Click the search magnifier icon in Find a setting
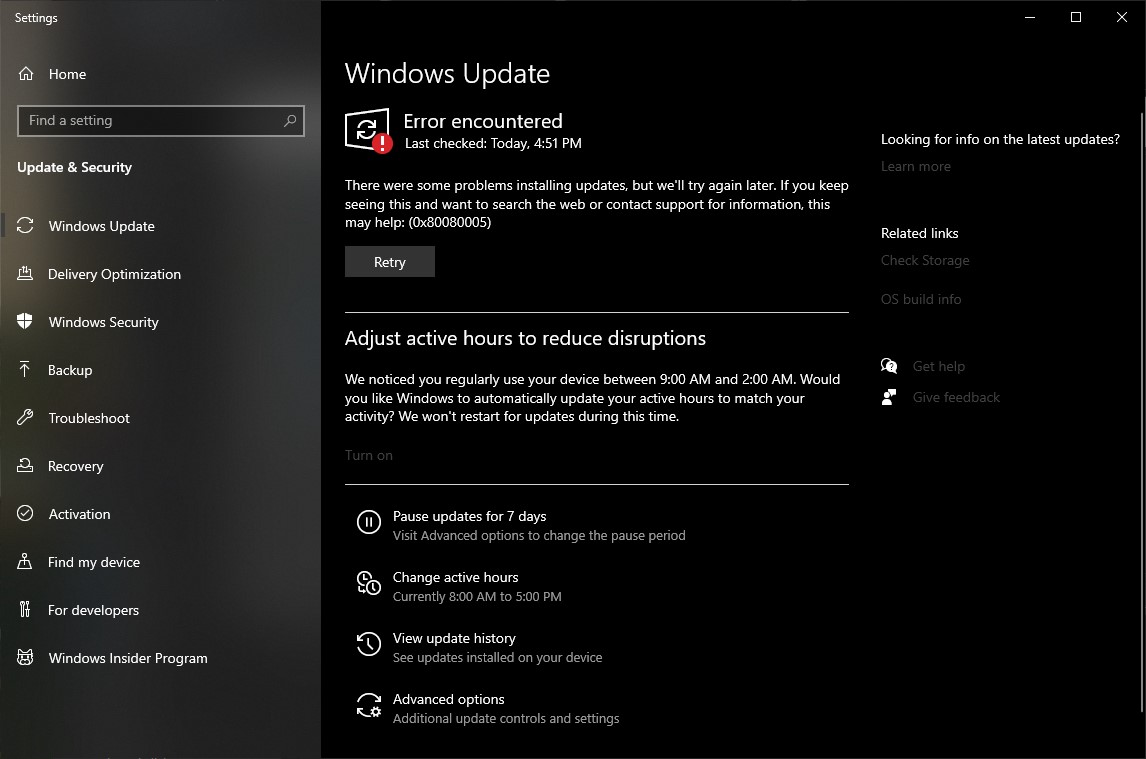 tap(290, 121)
